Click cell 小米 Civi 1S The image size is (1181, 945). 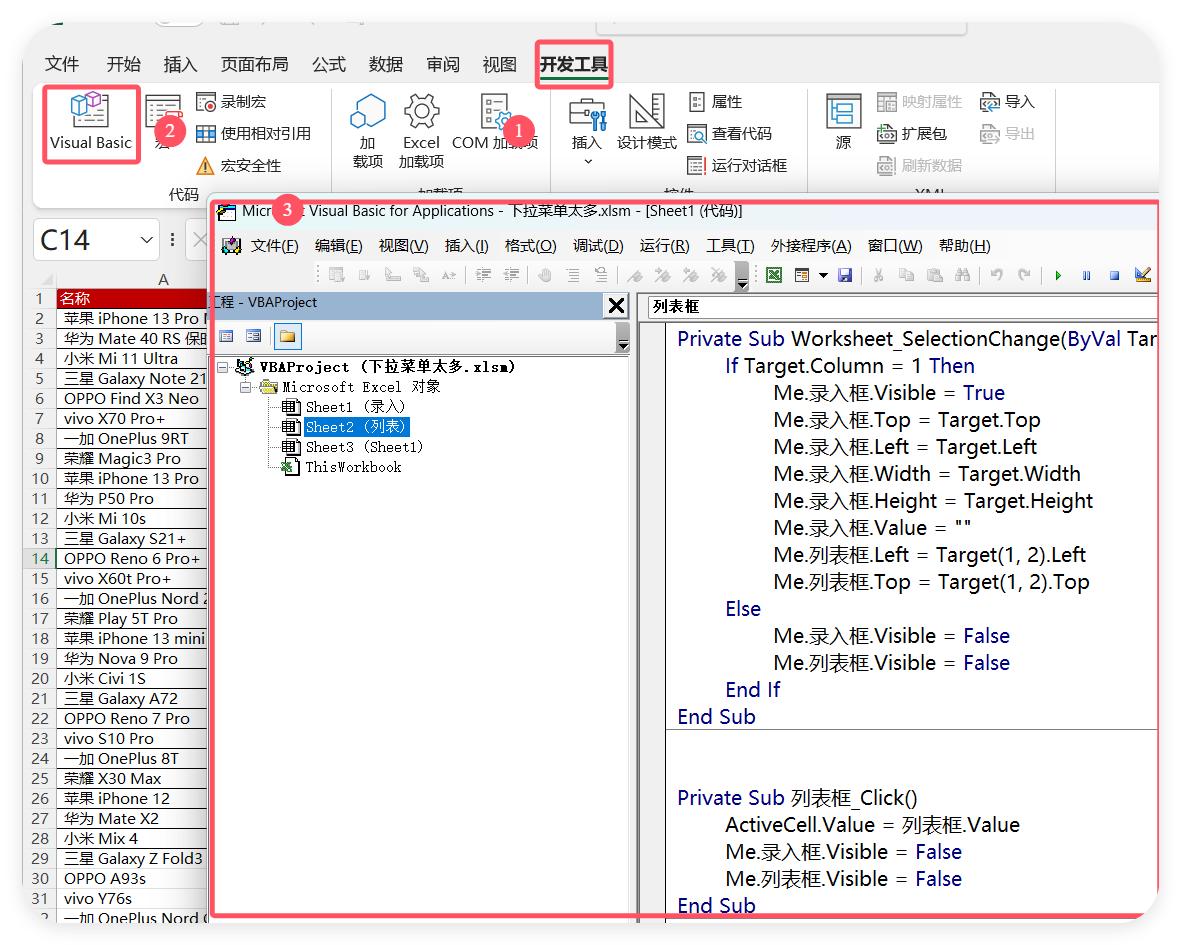click(x=132, y=678)
